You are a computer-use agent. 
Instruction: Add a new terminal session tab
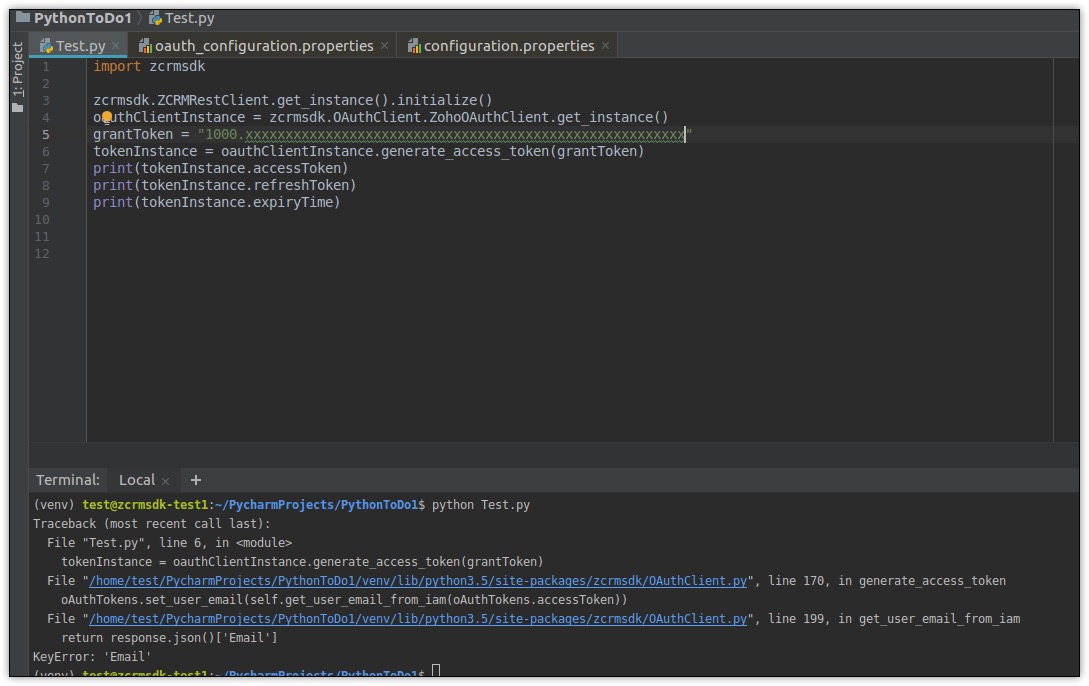tap(196, 480)
